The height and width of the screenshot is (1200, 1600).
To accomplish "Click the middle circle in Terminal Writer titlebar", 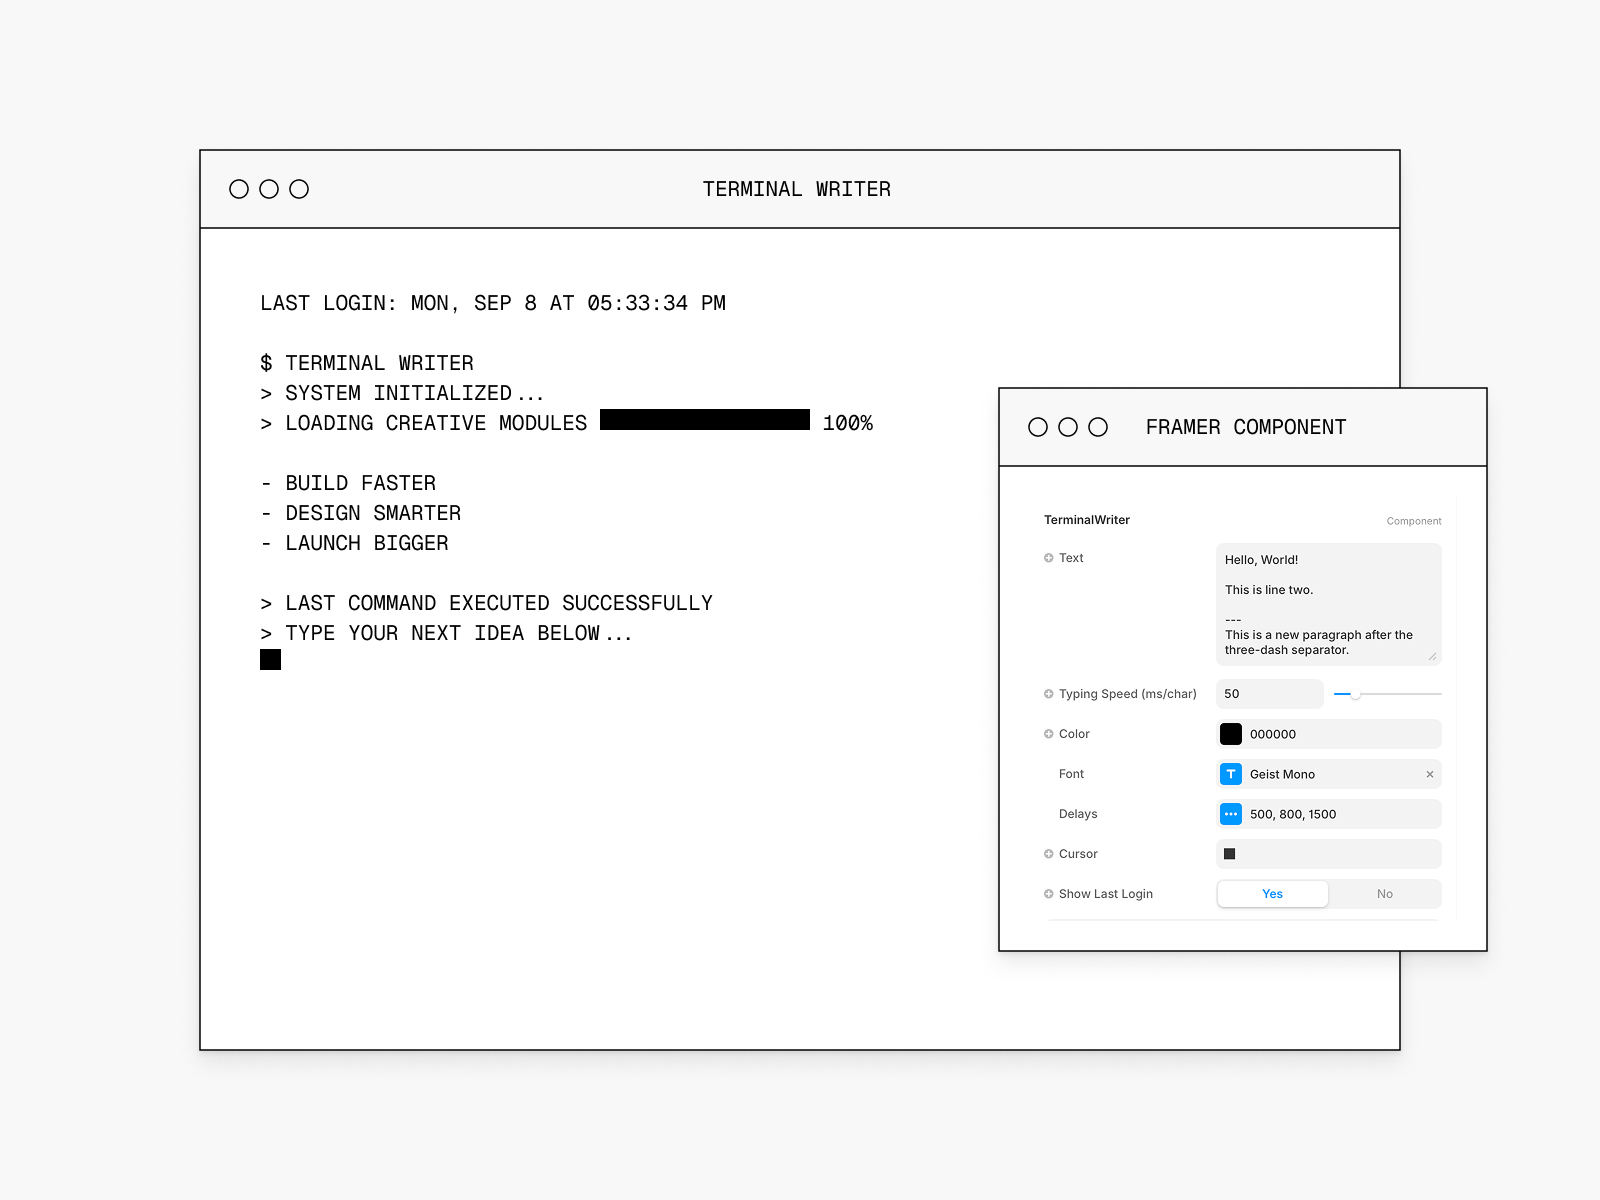I will [x=268, y=188].
